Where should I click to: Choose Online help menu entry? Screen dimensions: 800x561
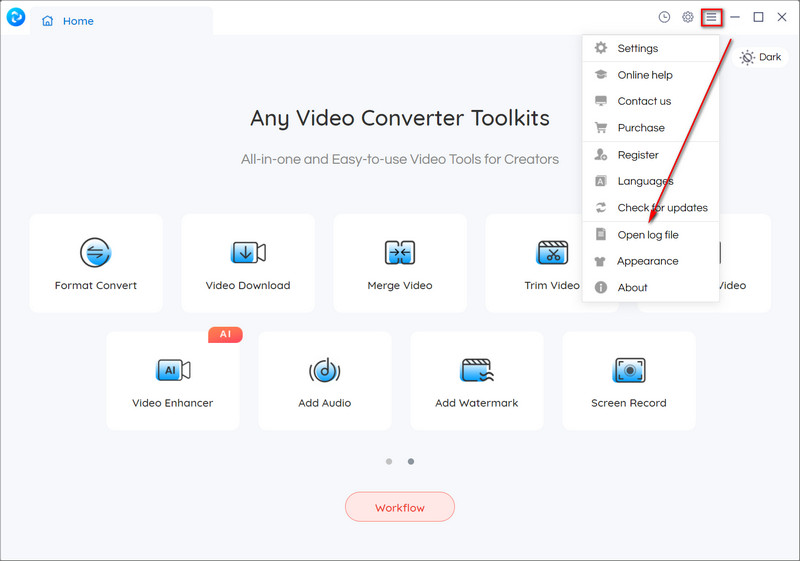651,75
